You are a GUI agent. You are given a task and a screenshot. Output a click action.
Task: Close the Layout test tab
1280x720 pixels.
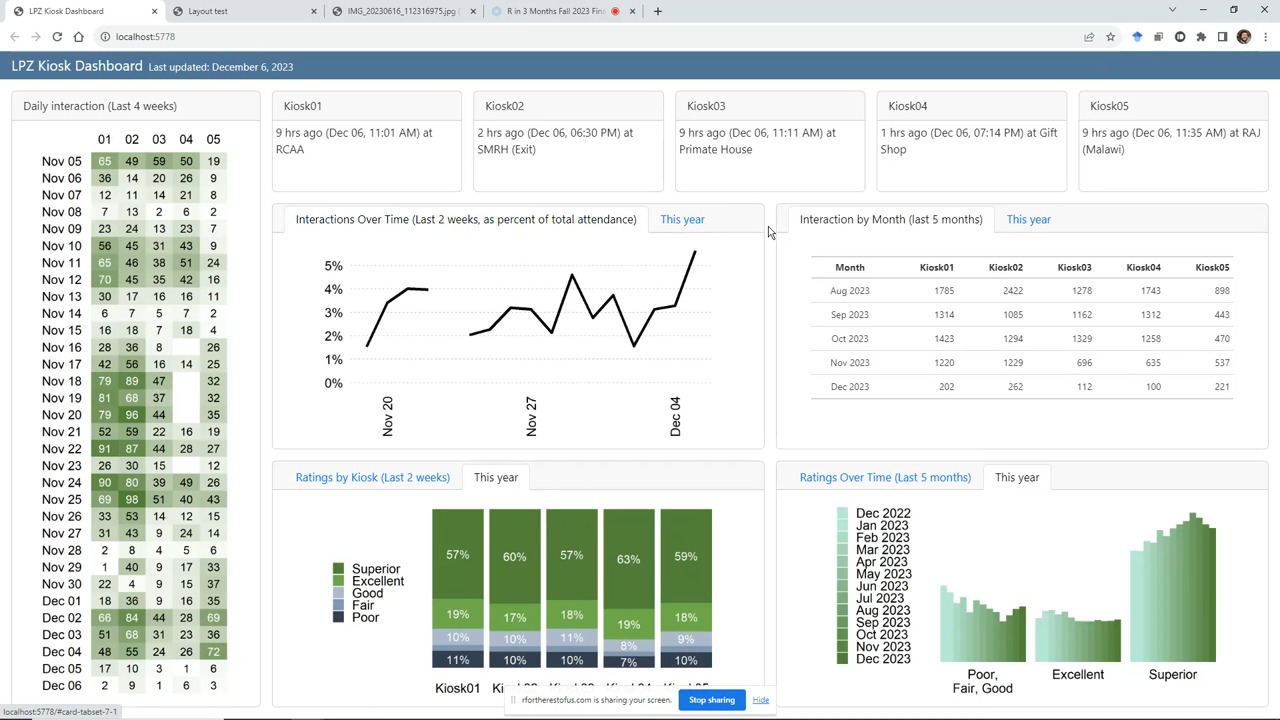314,11
